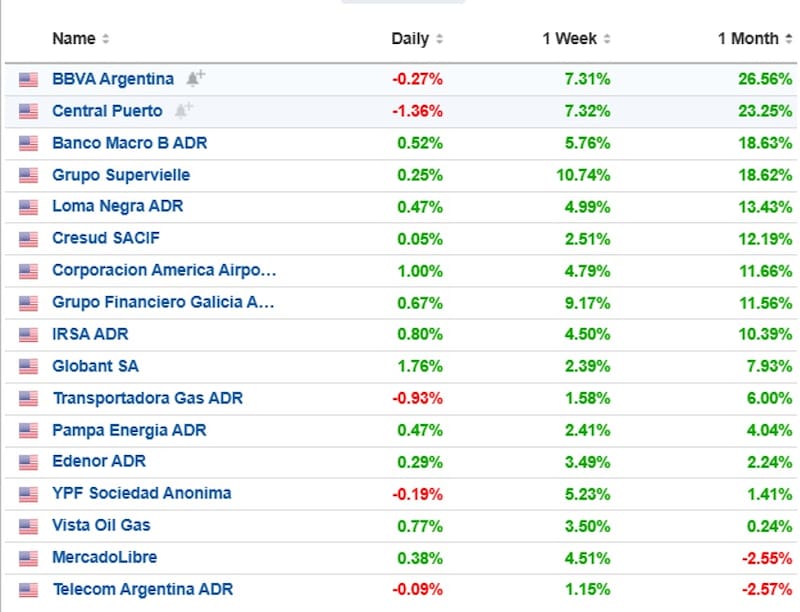Click the flag icon beside MercadoLibre
Screen dimensions: 800x612
point(28,558)
